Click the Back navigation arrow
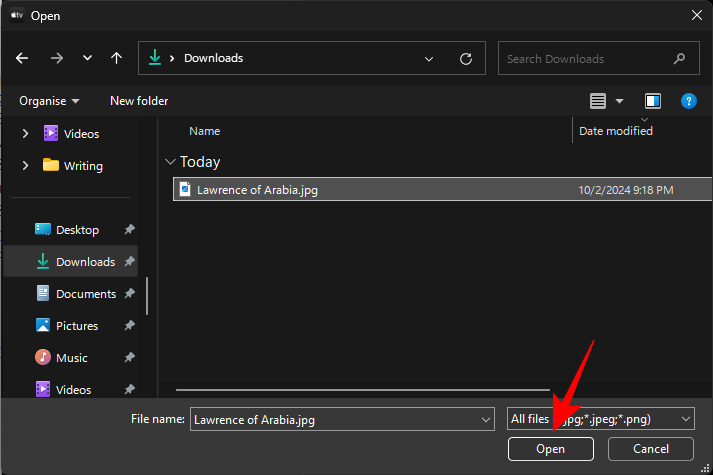Image resolution: width=713 pixels, height=475 pixels. 23,59
